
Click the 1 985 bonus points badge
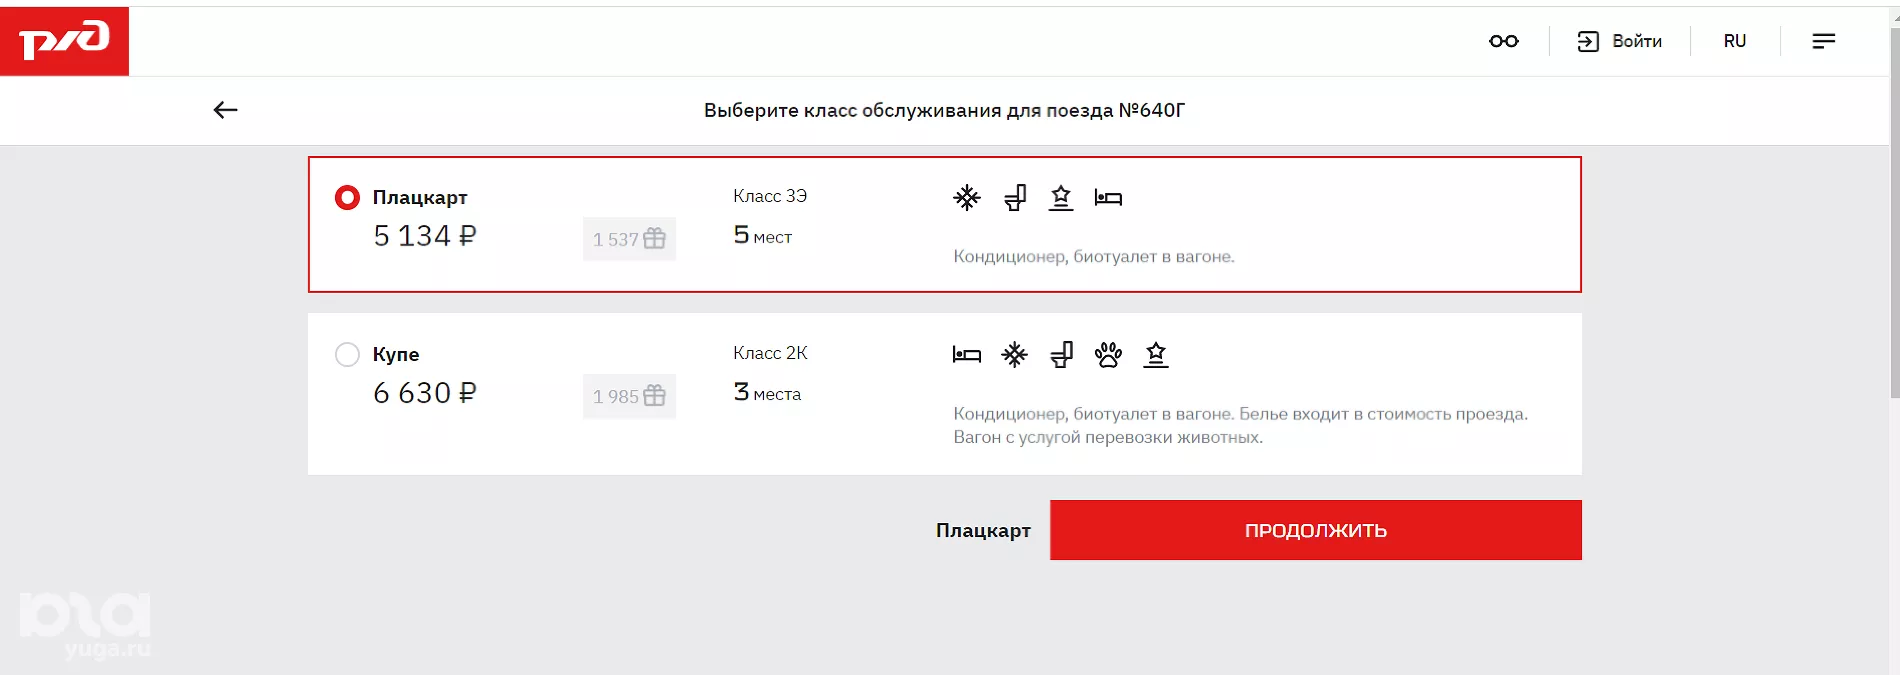click(629, 396)
